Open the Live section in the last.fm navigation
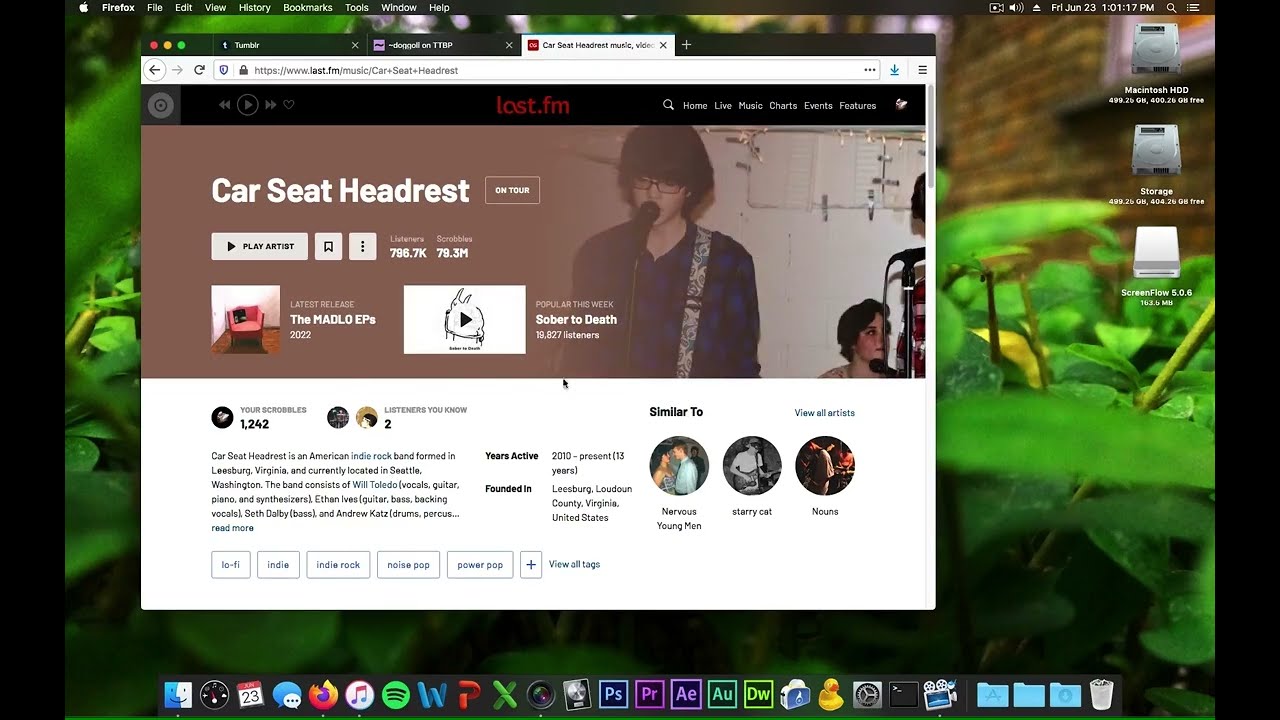 (x=723, y=106)
